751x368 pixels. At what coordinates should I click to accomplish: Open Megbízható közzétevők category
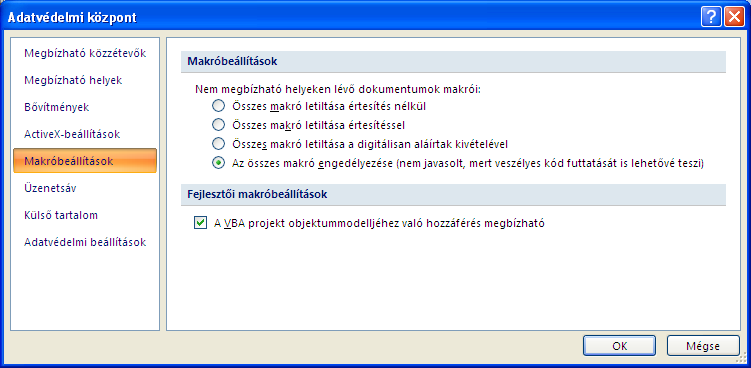tap(85, 53)
